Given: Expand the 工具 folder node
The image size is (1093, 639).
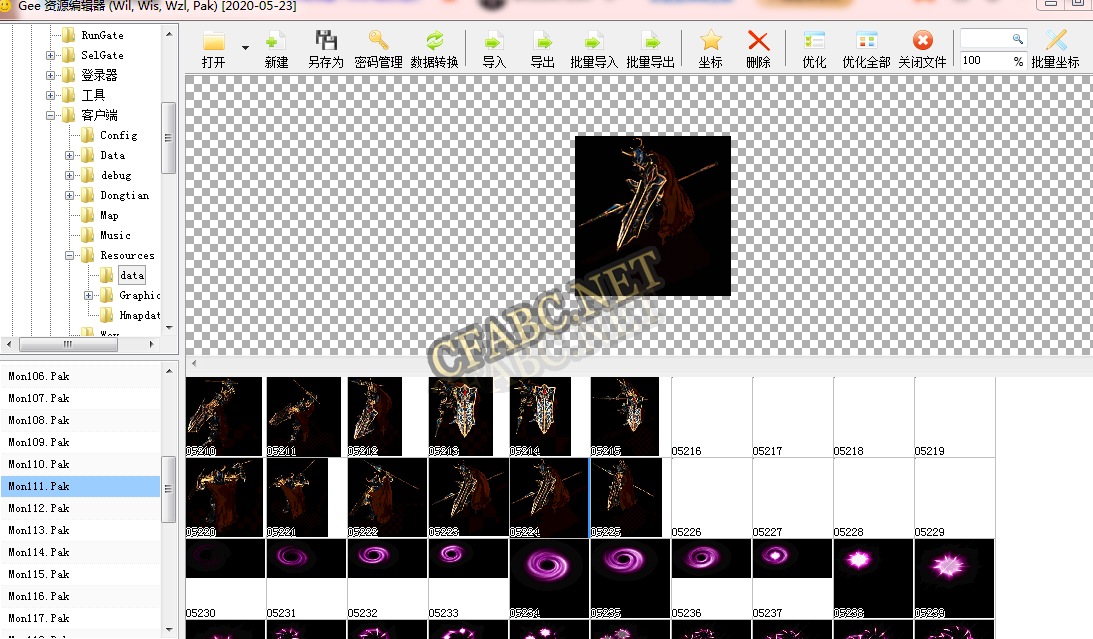Looking at the screenshot, I should (50, 95).
